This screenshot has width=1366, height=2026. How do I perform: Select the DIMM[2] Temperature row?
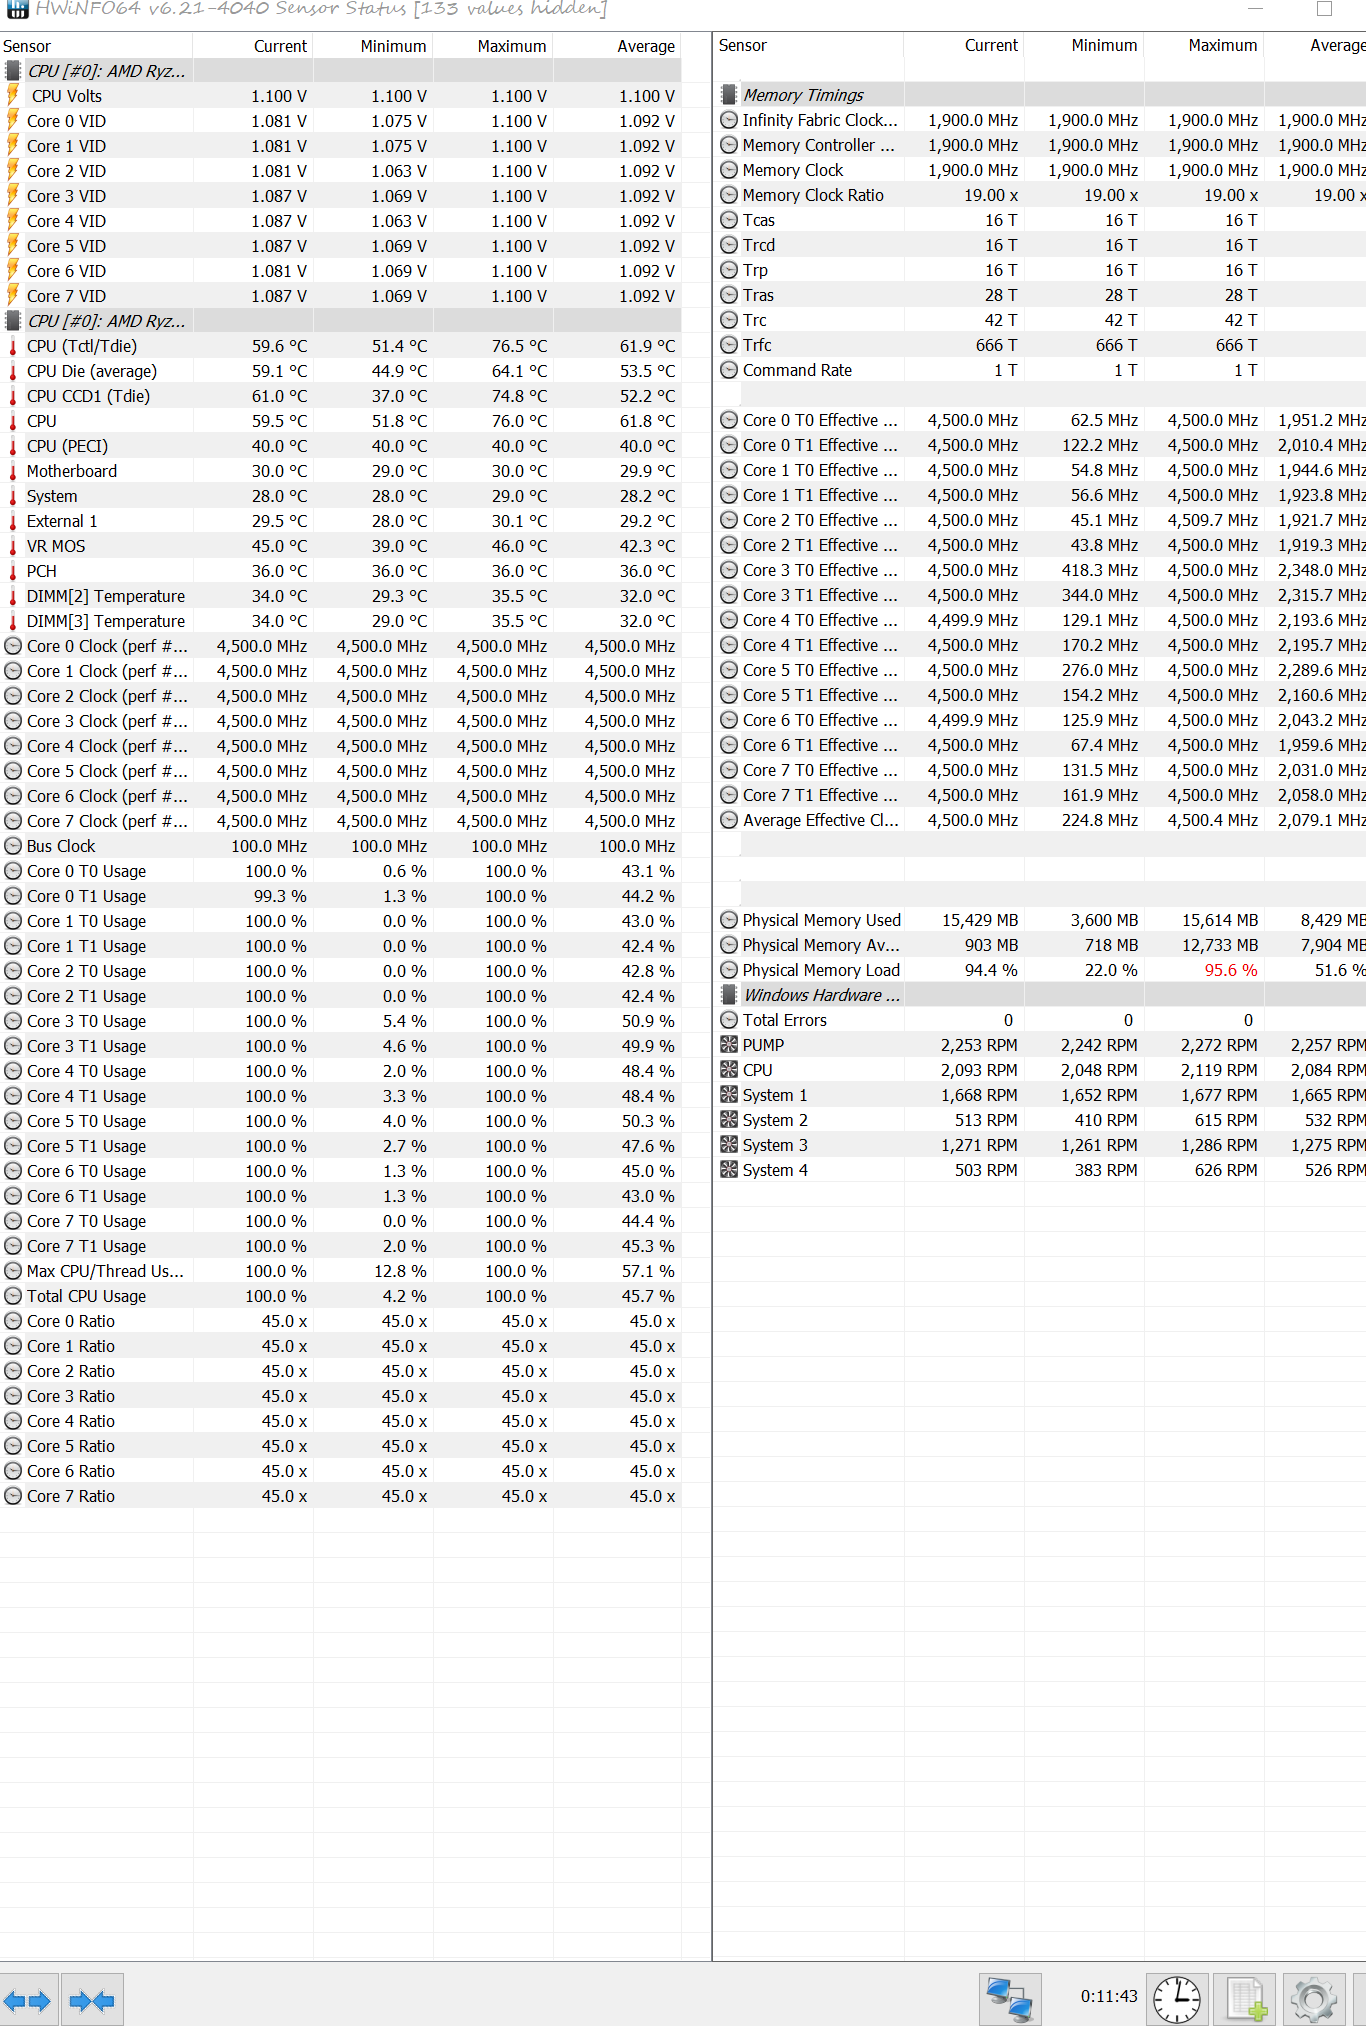[340, 596]
